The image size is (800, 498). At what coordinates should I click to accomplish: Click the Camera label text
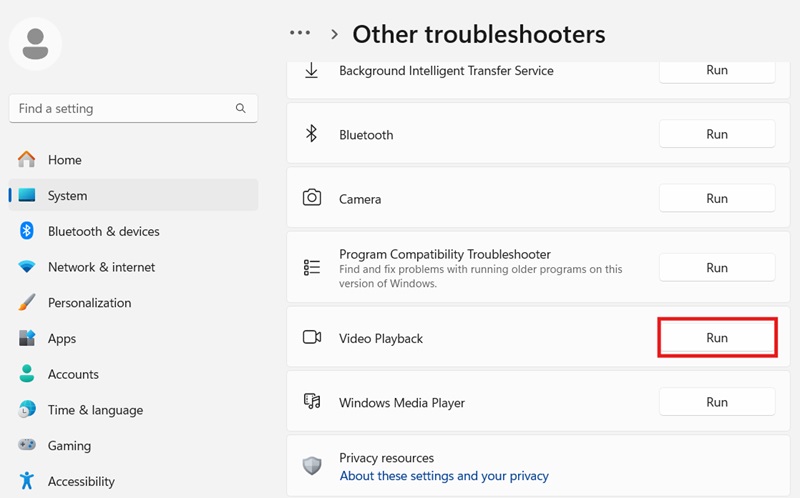[x=360, y=199]
